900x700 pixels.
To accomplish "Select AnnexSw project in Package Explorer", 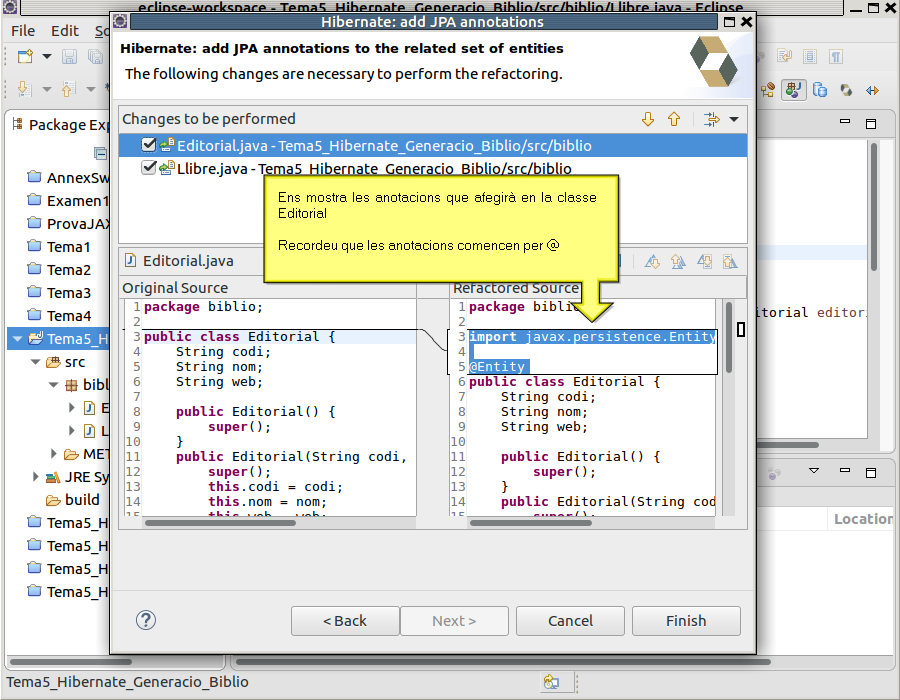I will [x=69, y=178].
